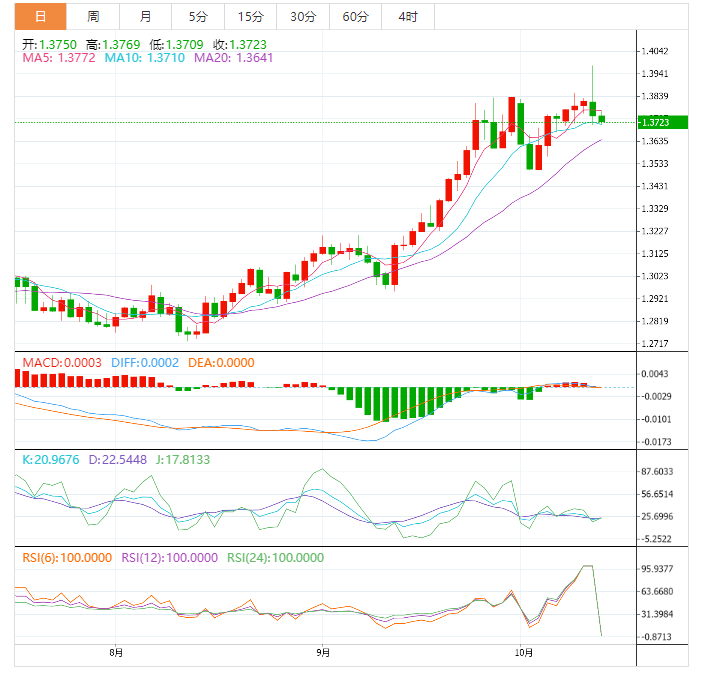The width and height of the screenshot is (702, 673).
Task: Click the RSI(6):100.0000 label
Action: coord(67,557)
